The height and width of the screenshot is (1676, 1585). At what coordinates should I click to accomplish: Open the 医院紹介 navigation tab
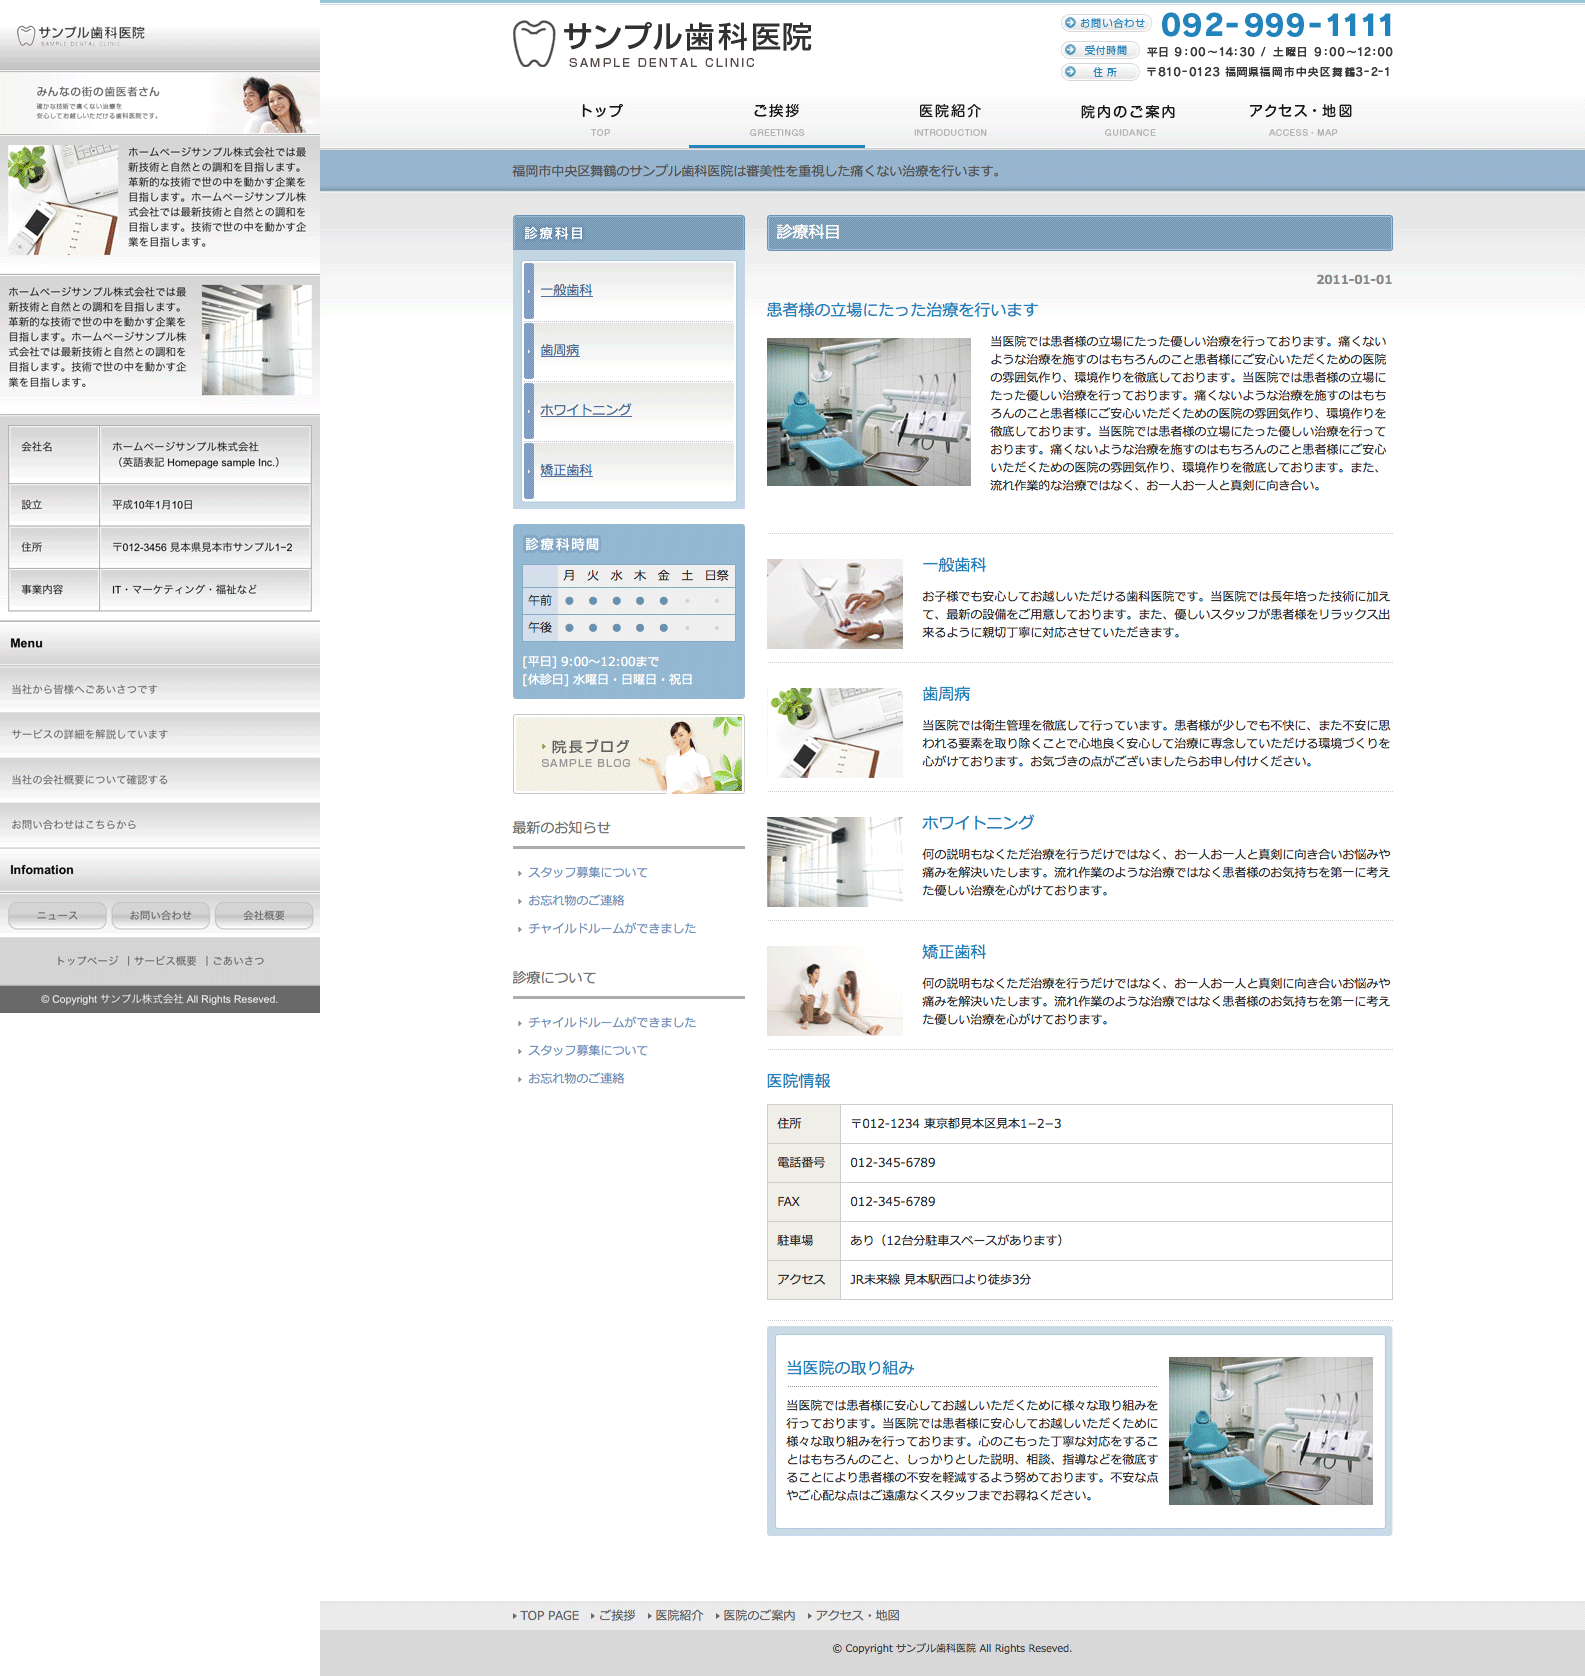coord(949,118)
